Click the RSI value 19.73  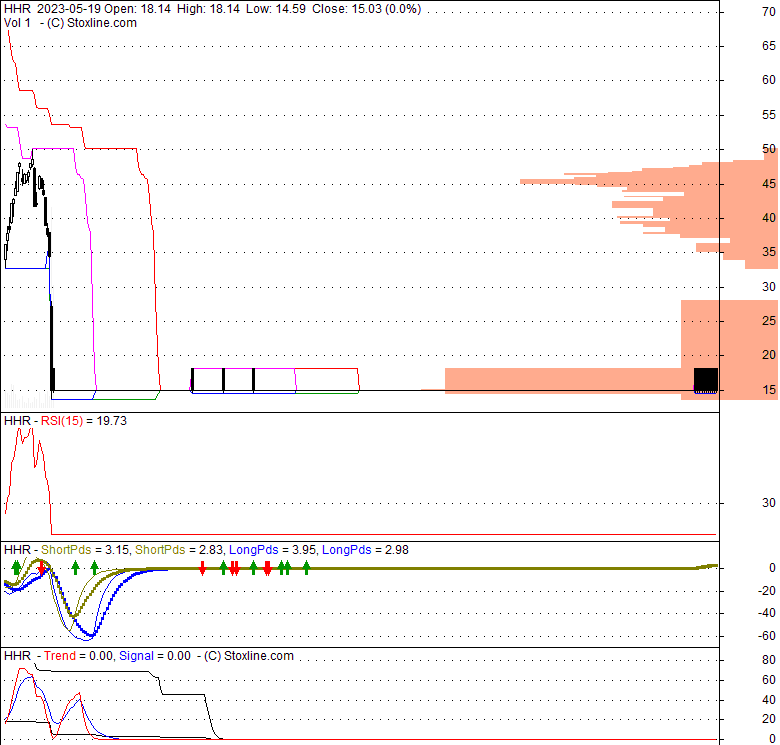pos(111,421)
